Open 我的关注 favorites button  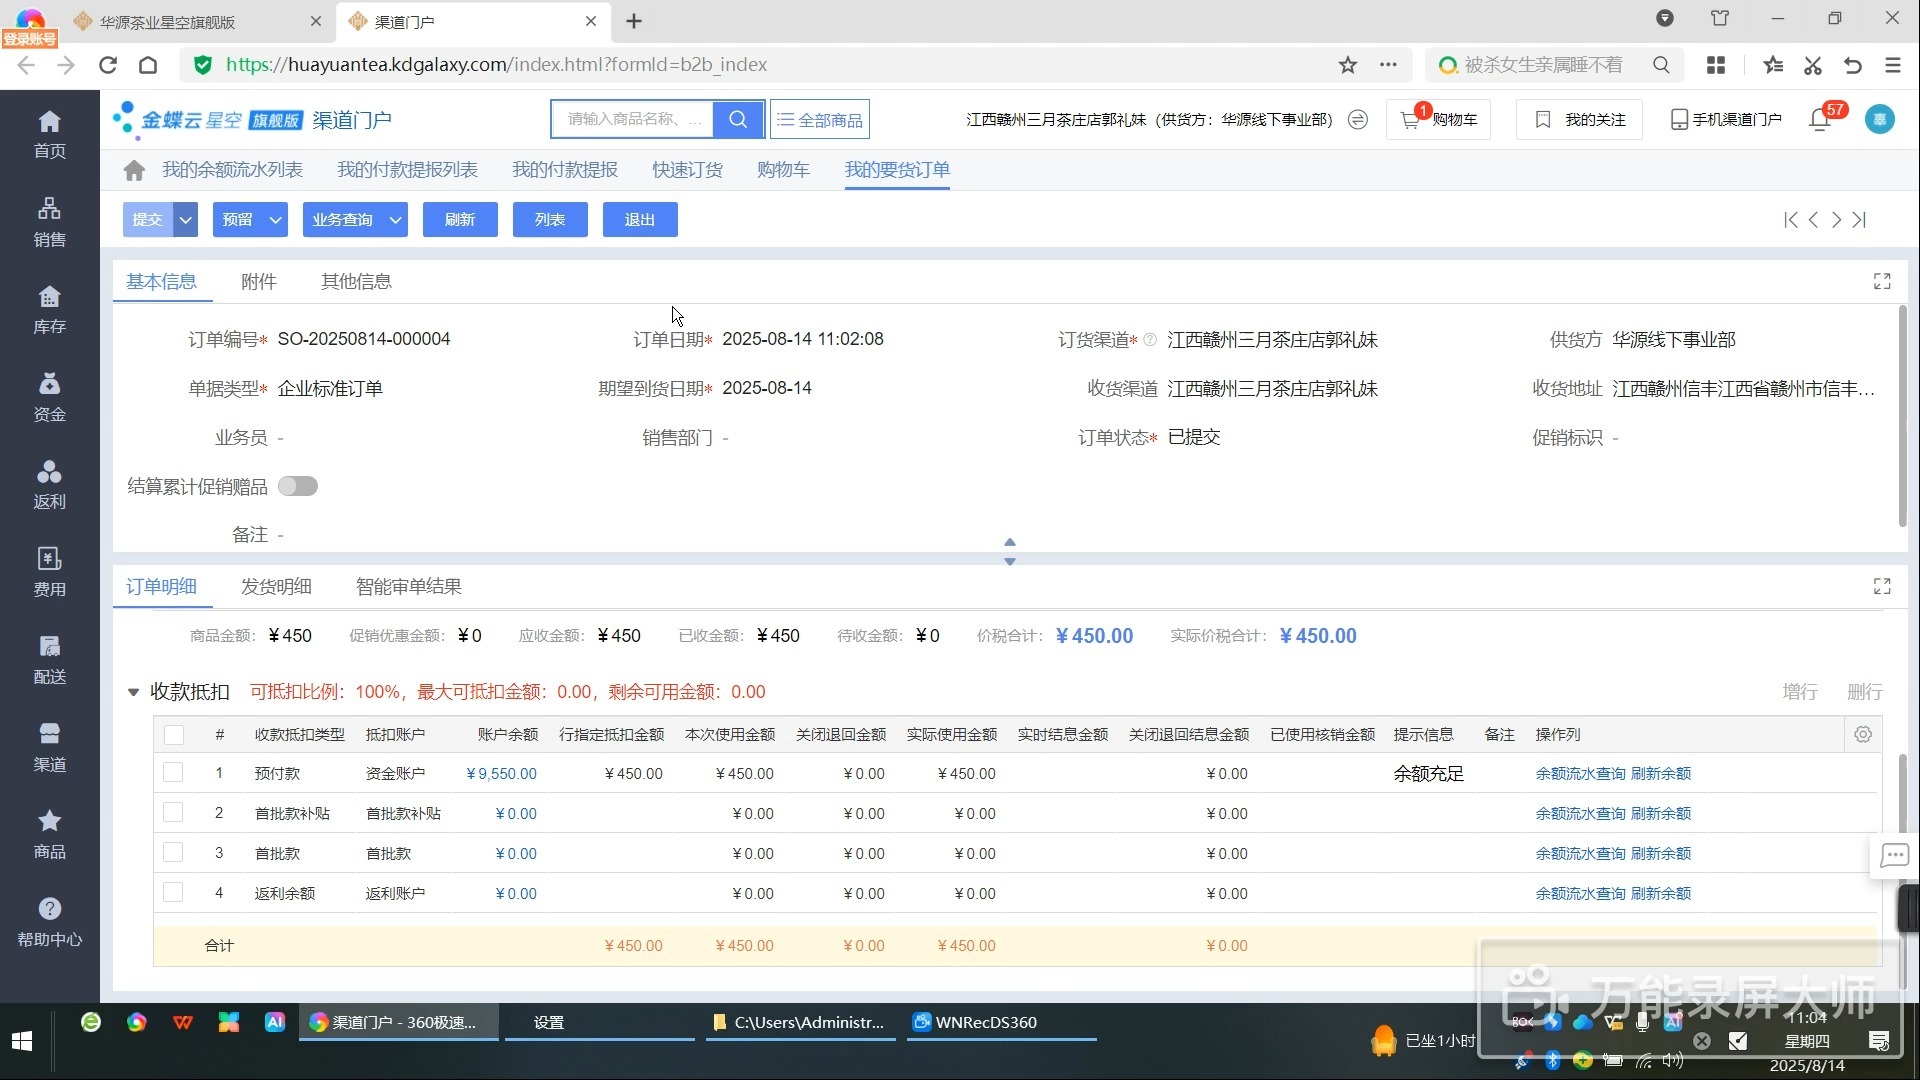(1579, 119)
